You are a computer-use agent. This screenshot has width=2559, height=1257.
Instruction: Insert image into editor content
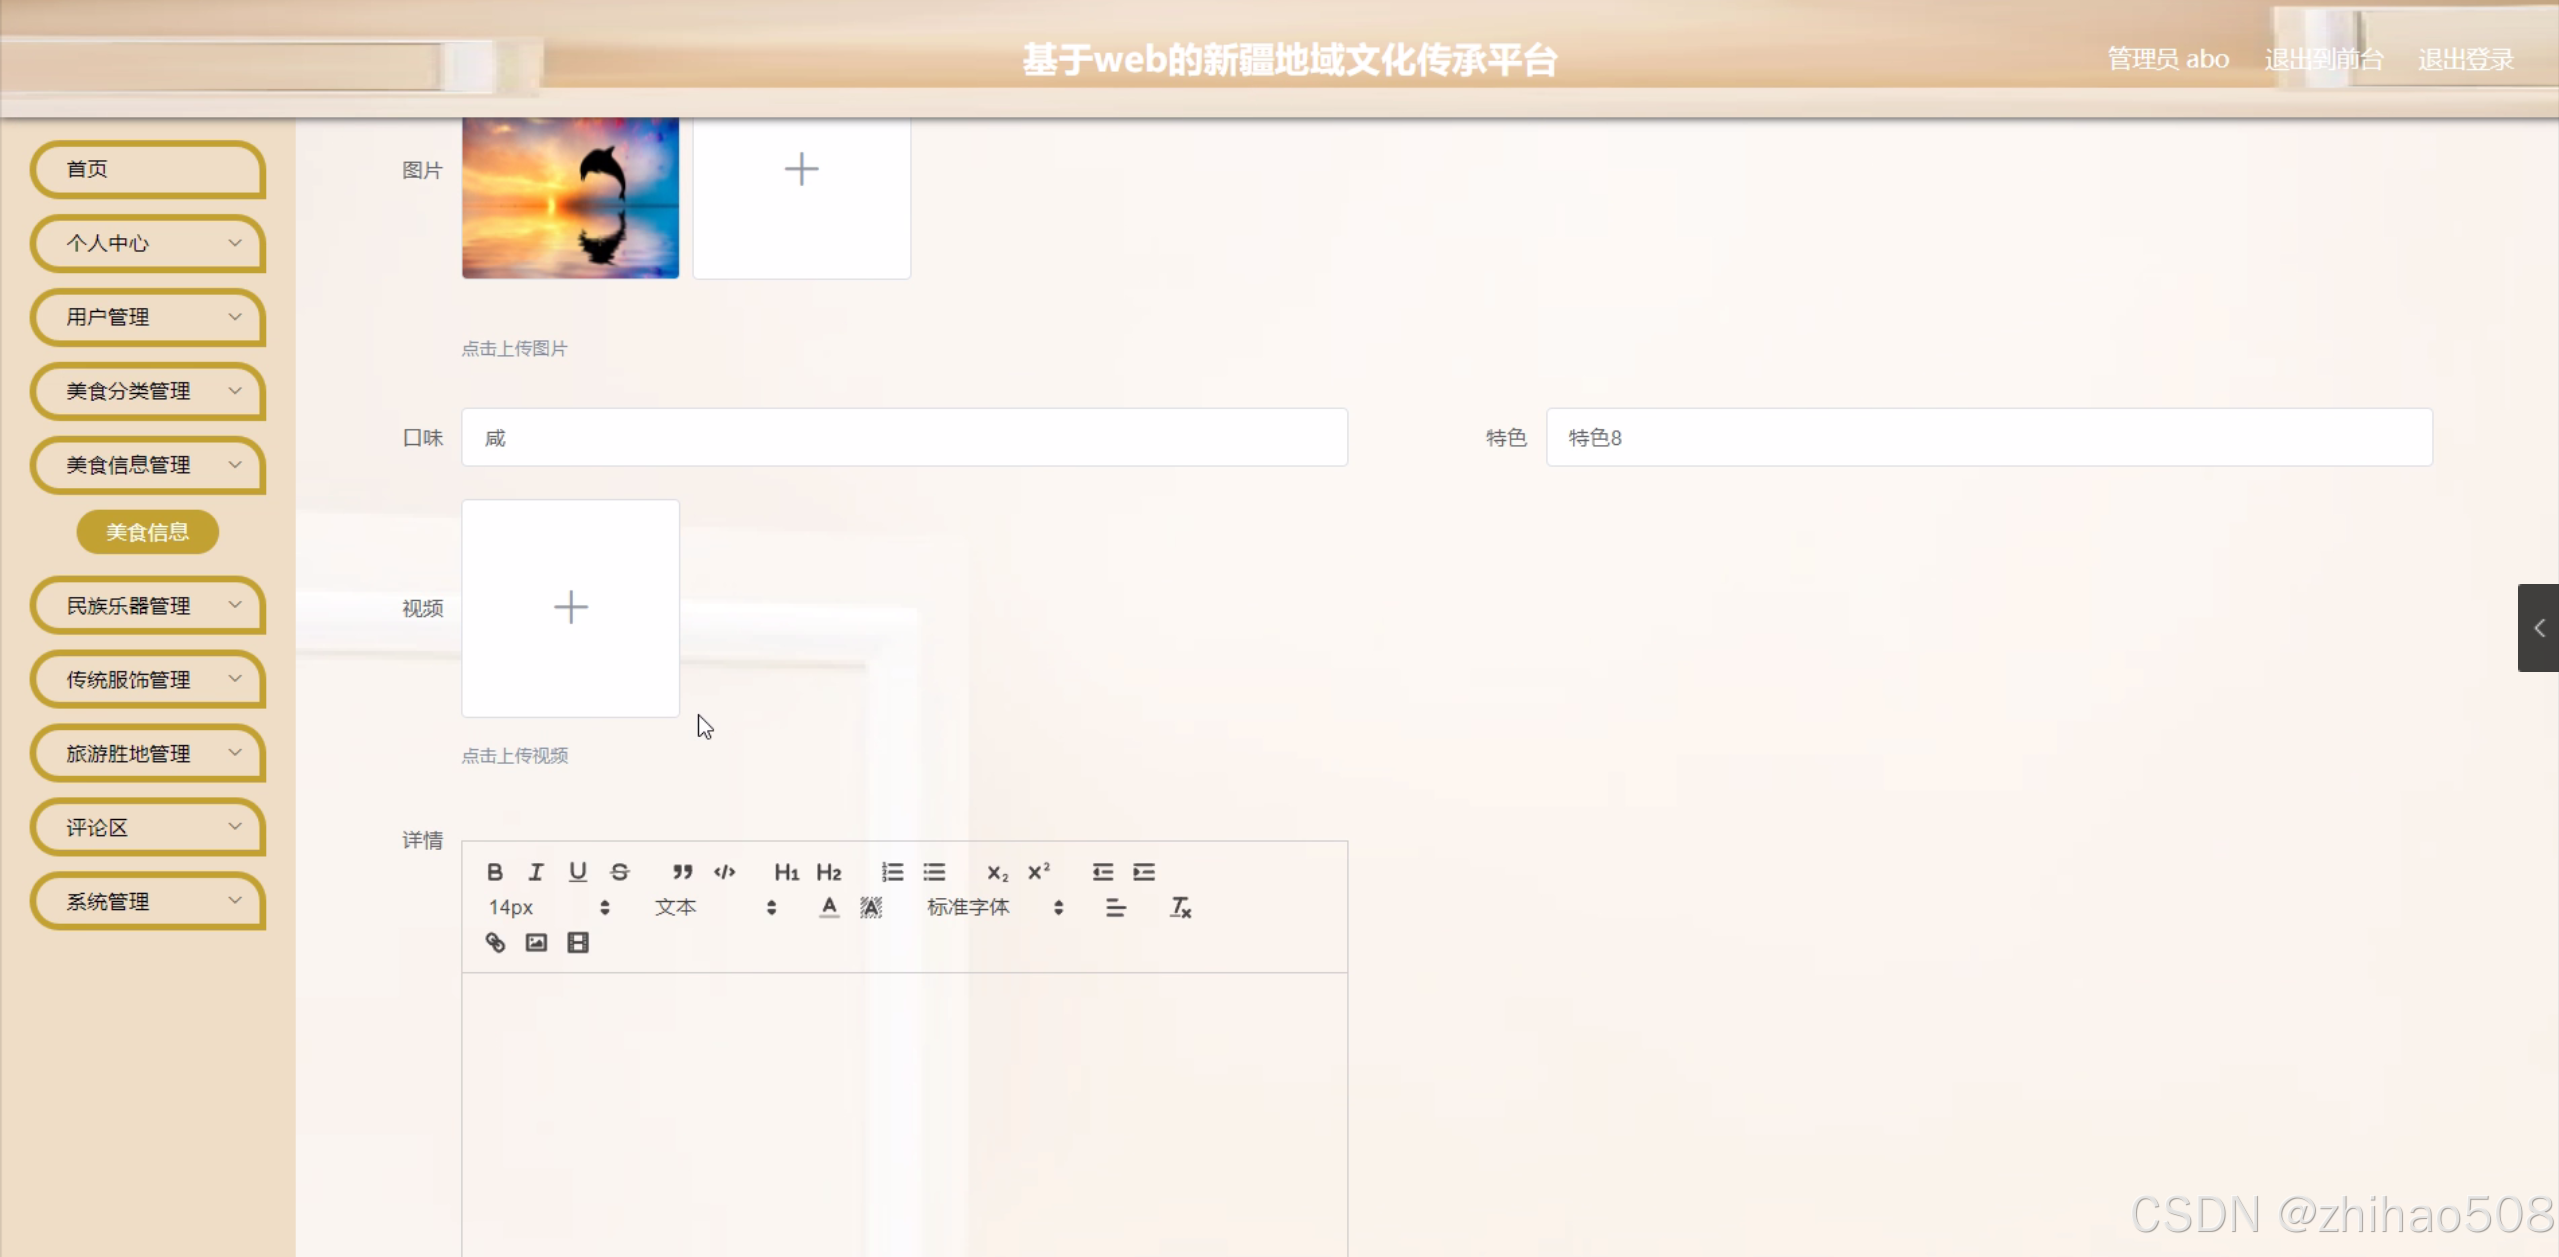[536, 943]
